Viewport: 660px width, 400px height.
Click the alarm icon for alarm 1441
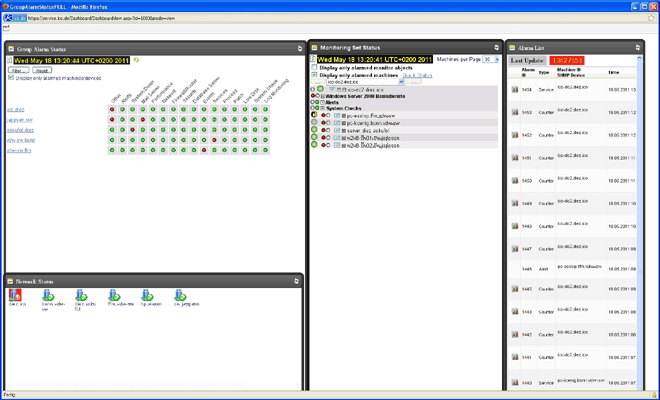515,357
